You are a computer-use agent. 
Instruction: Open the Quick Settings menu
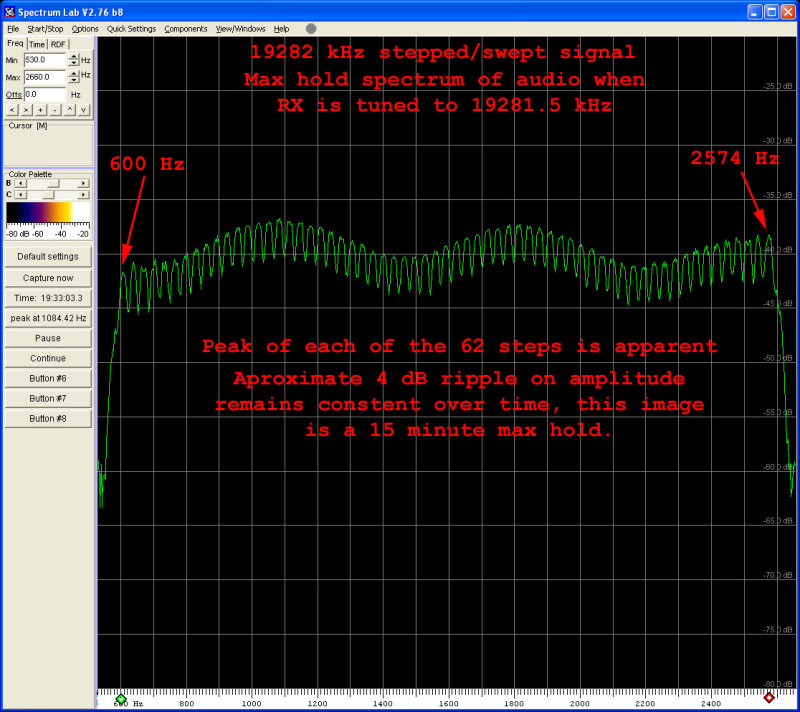[131, 29]
